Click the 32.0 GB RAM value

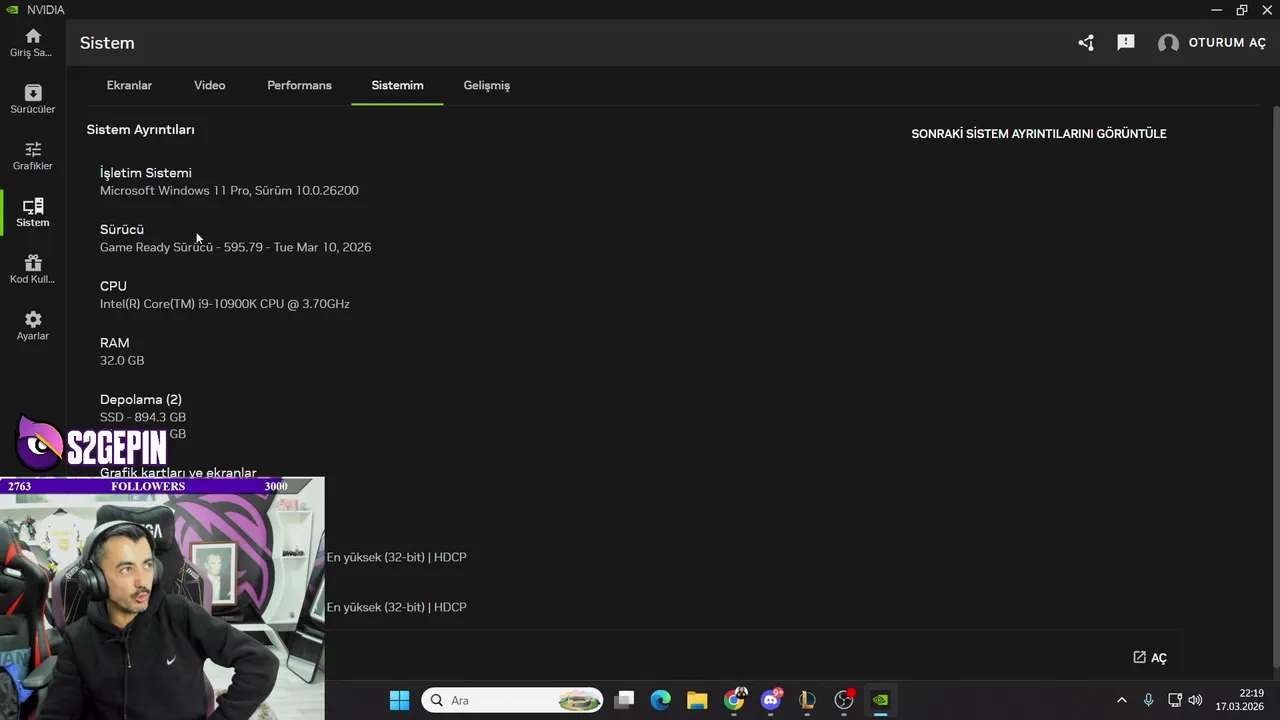122,361
